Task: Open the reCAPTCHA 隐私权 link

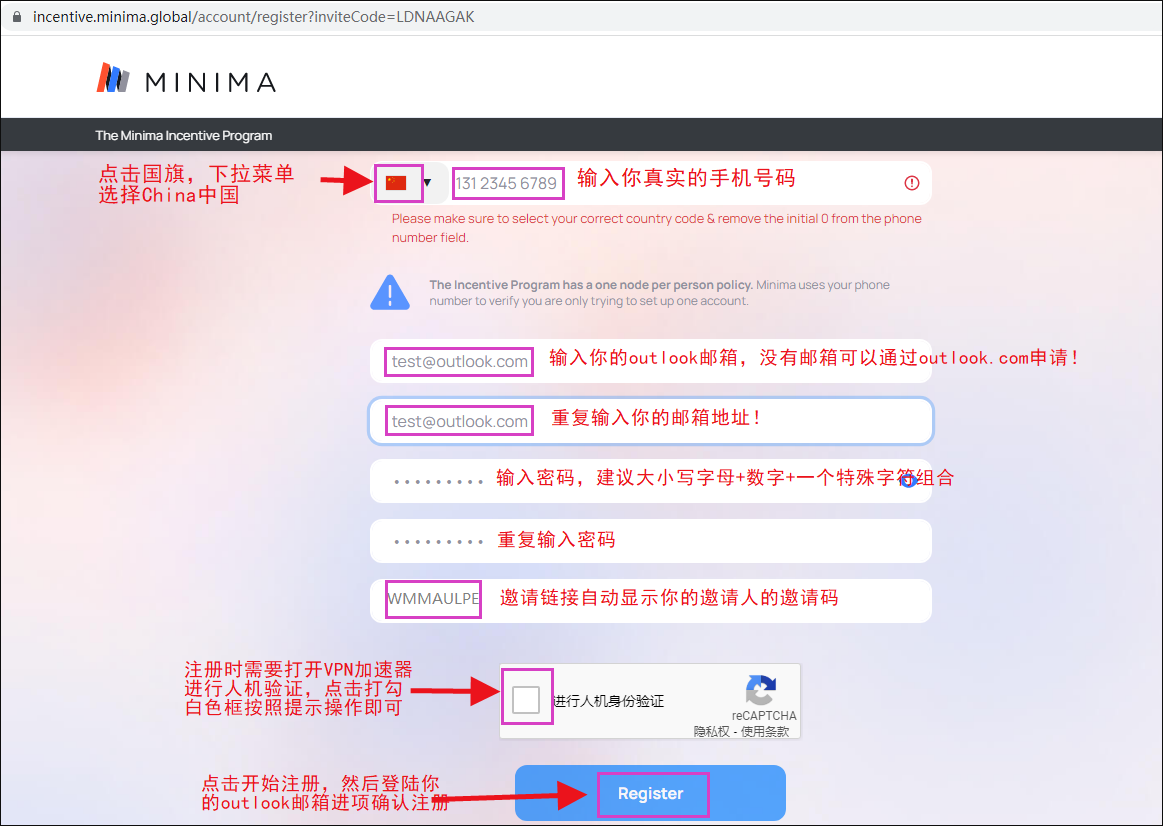Action: tap(711, 731)
